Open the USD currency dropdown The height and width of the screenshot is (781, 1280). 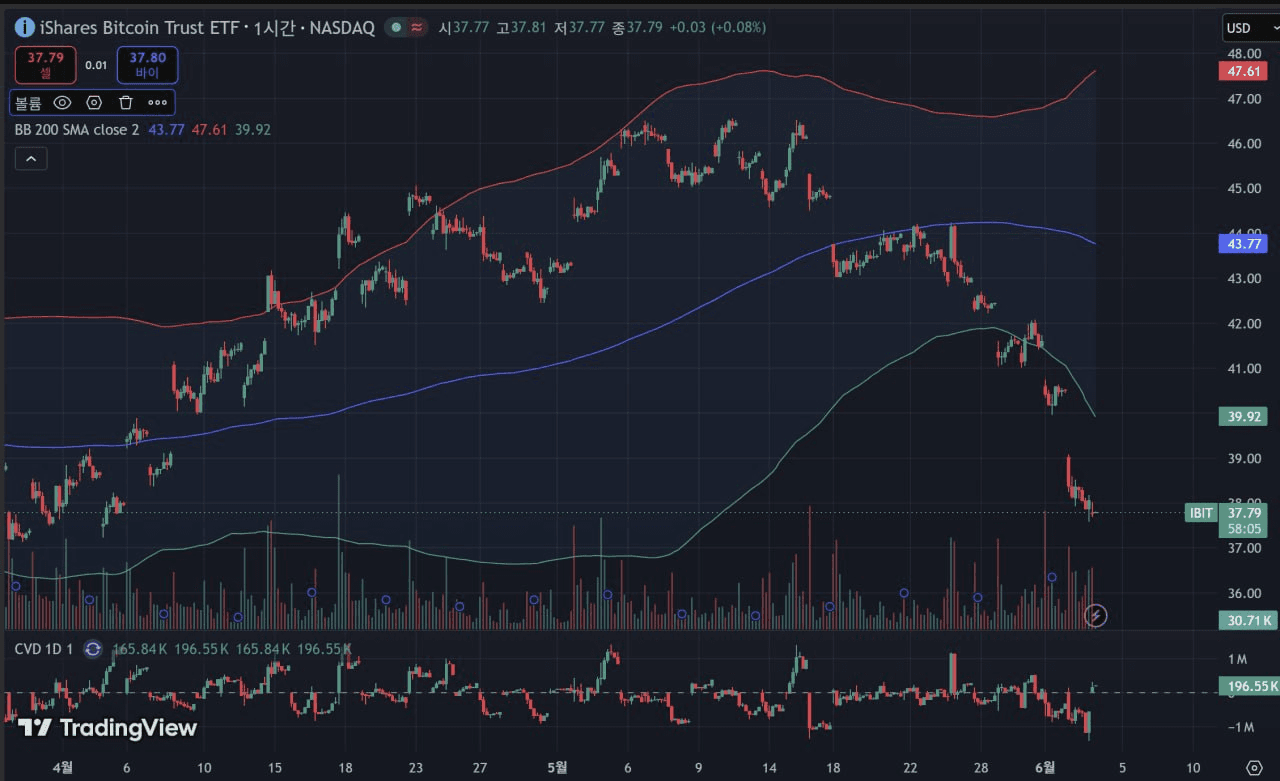tap(1251, 28)
